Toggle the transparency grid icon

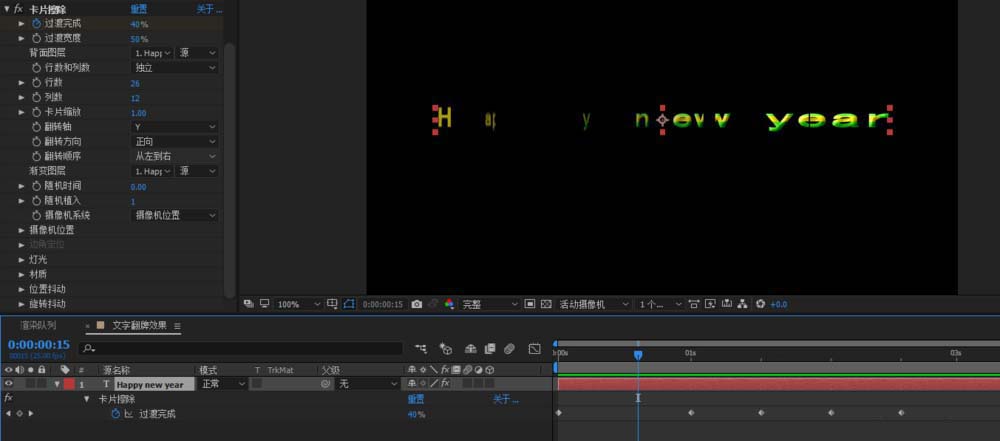point(546,304)
